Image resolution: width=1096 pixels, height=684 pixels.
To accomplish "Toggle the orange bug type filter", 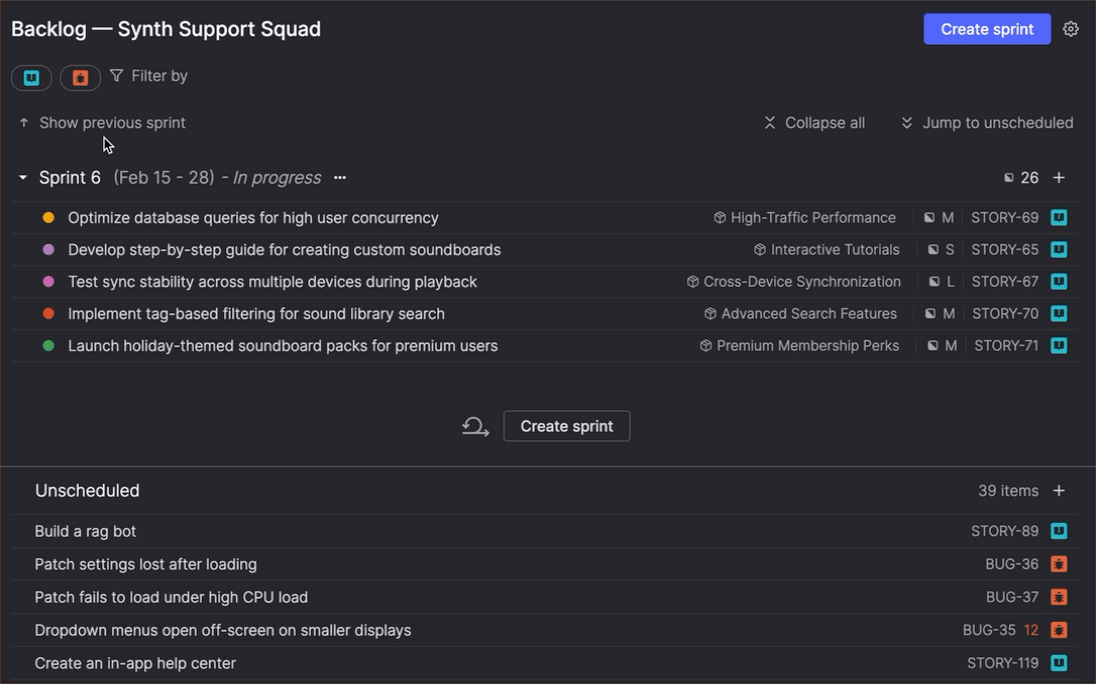I will coord(80,77).
